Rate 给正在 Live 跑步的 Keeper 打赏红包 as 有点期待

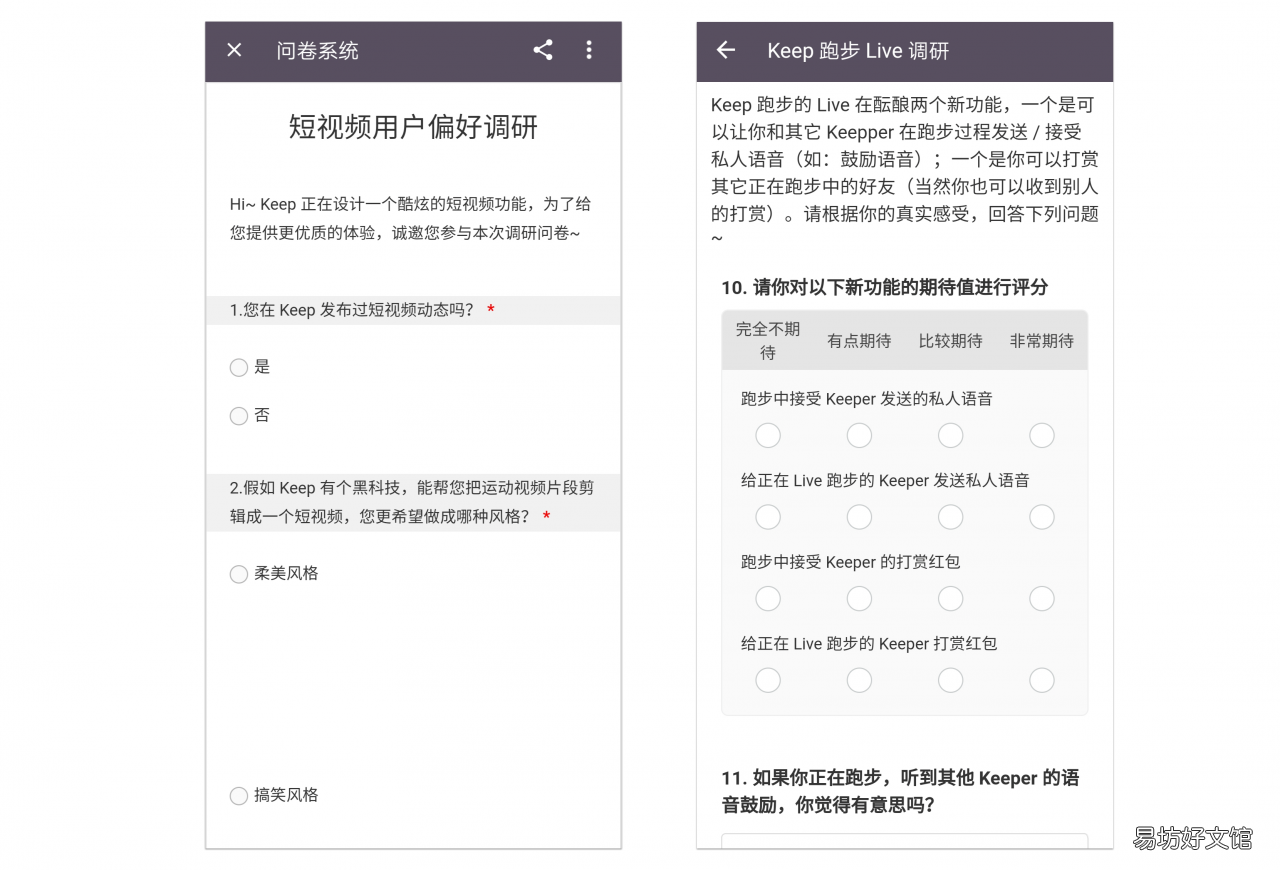coord(859,680)
